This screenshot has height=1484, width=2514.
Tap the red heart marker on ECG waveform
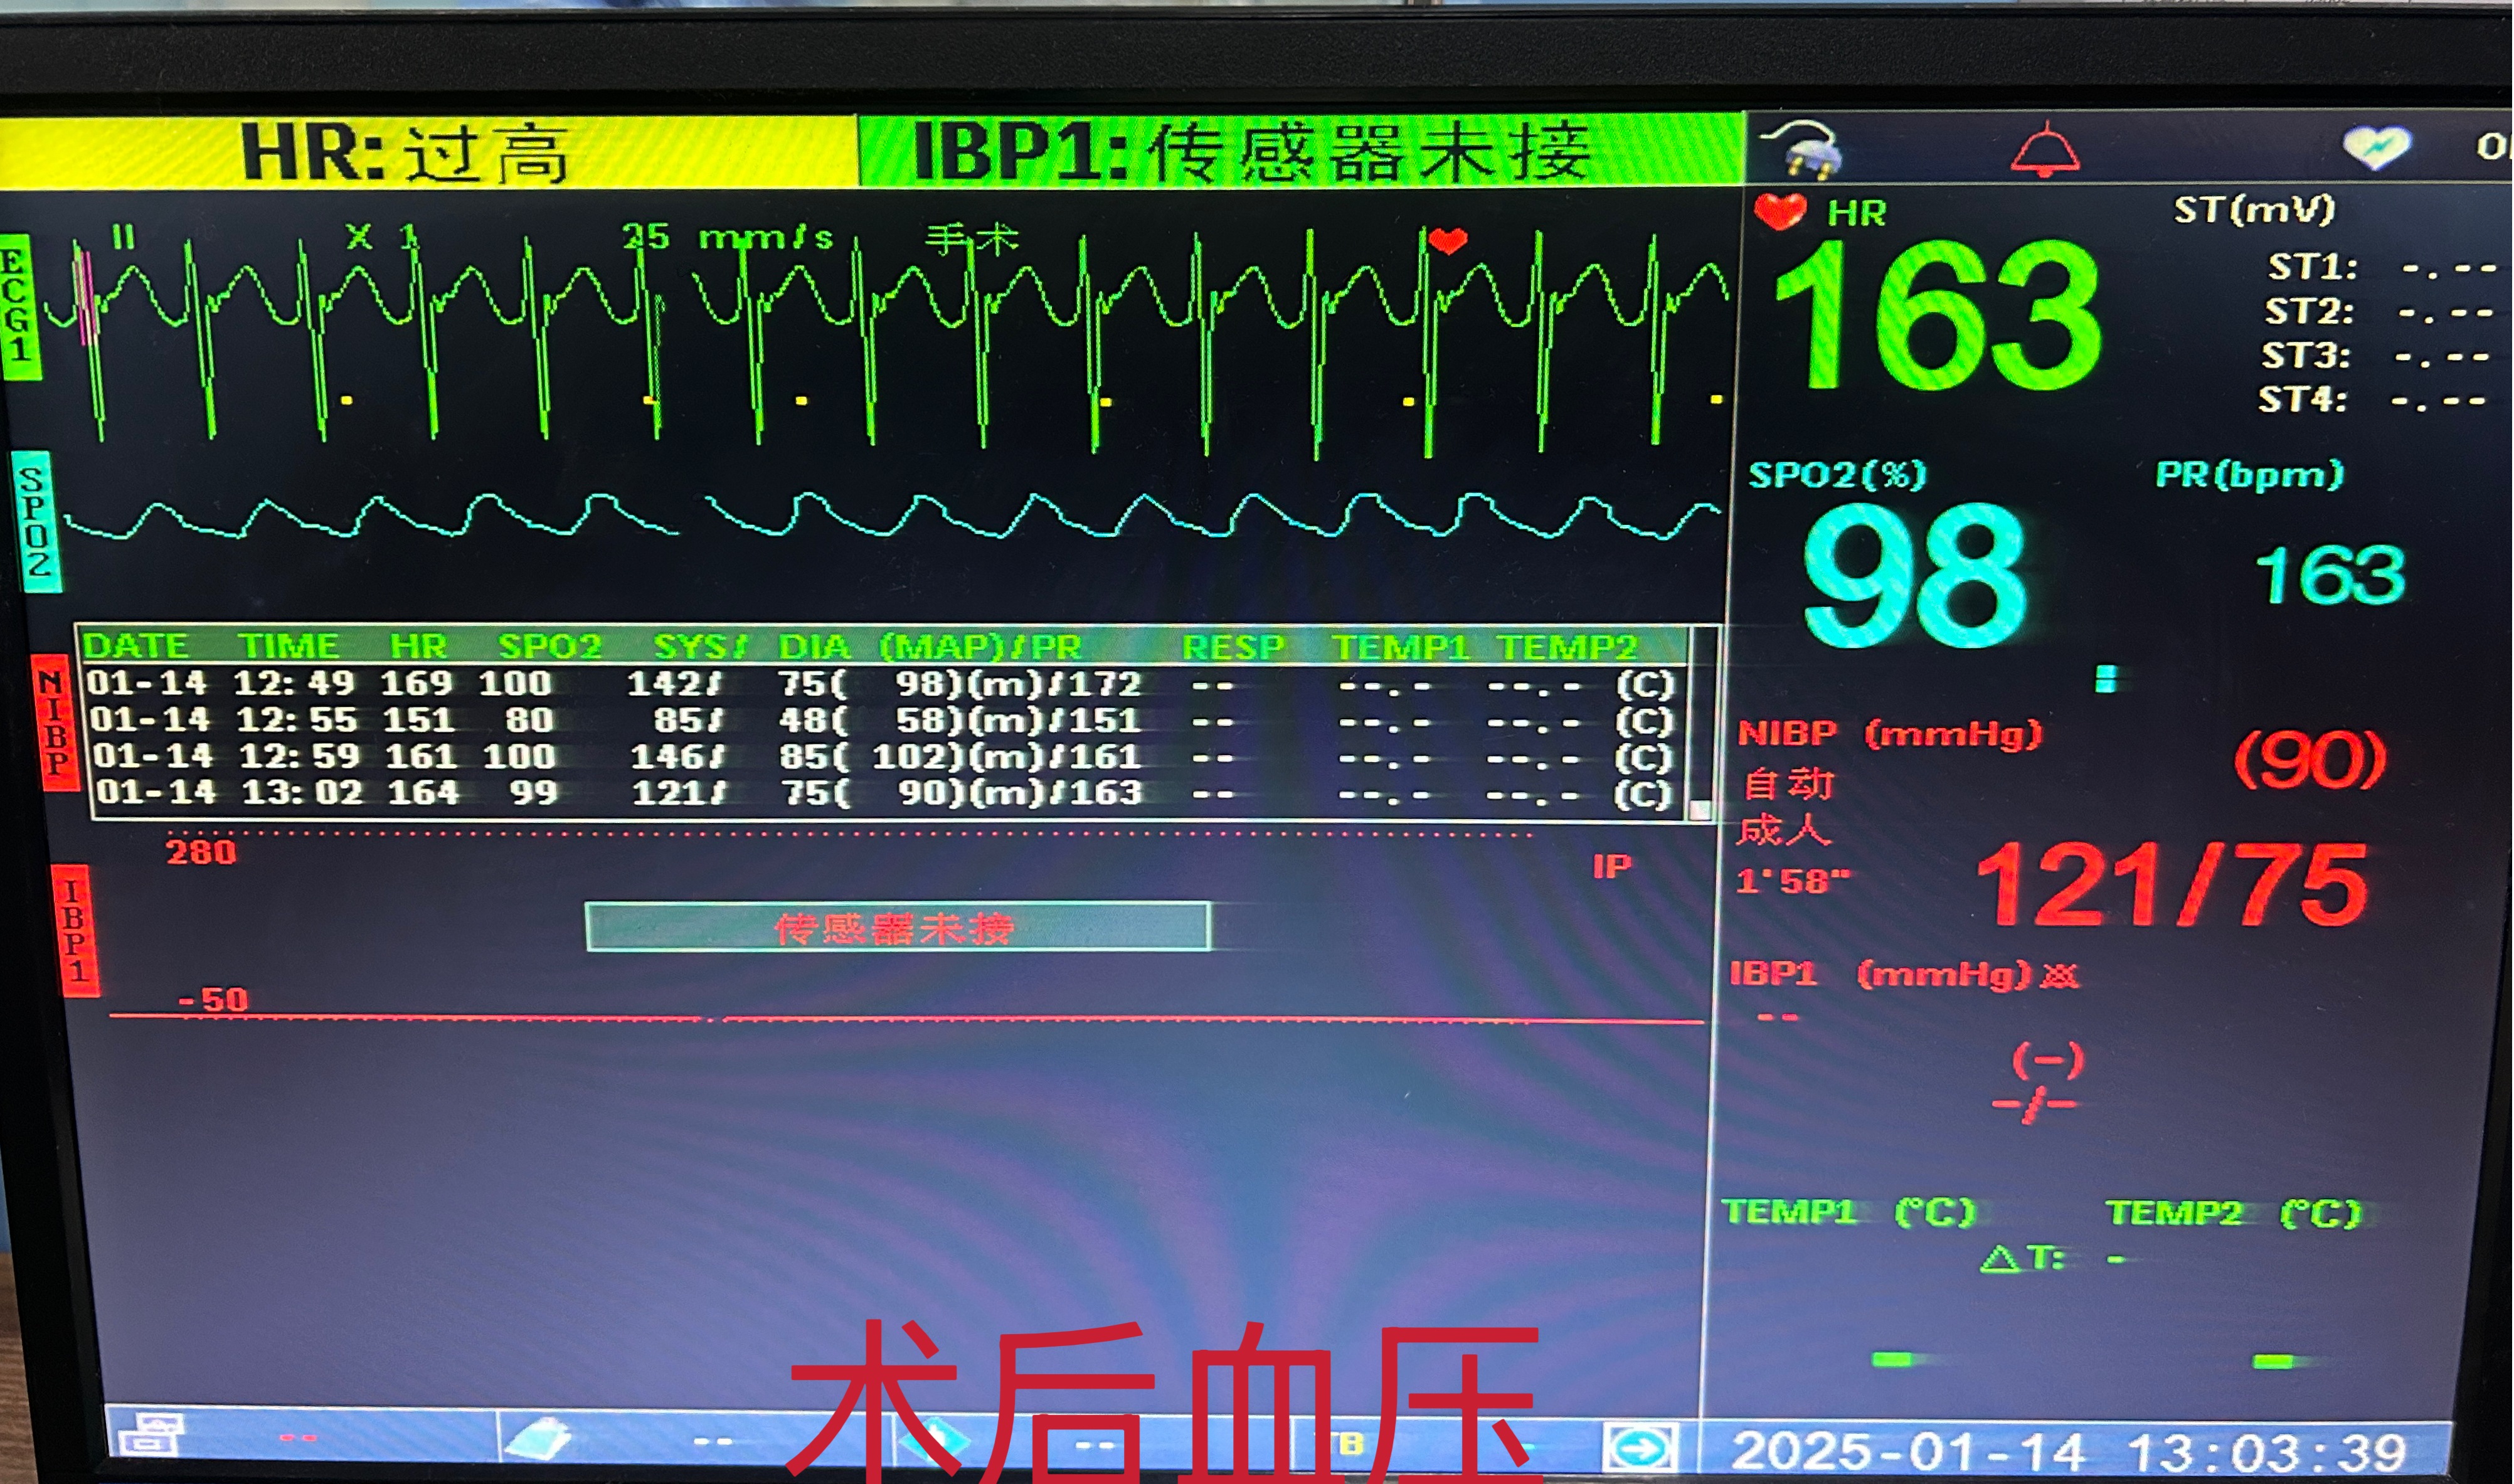pyautogui.click(x=1447, y=240)
